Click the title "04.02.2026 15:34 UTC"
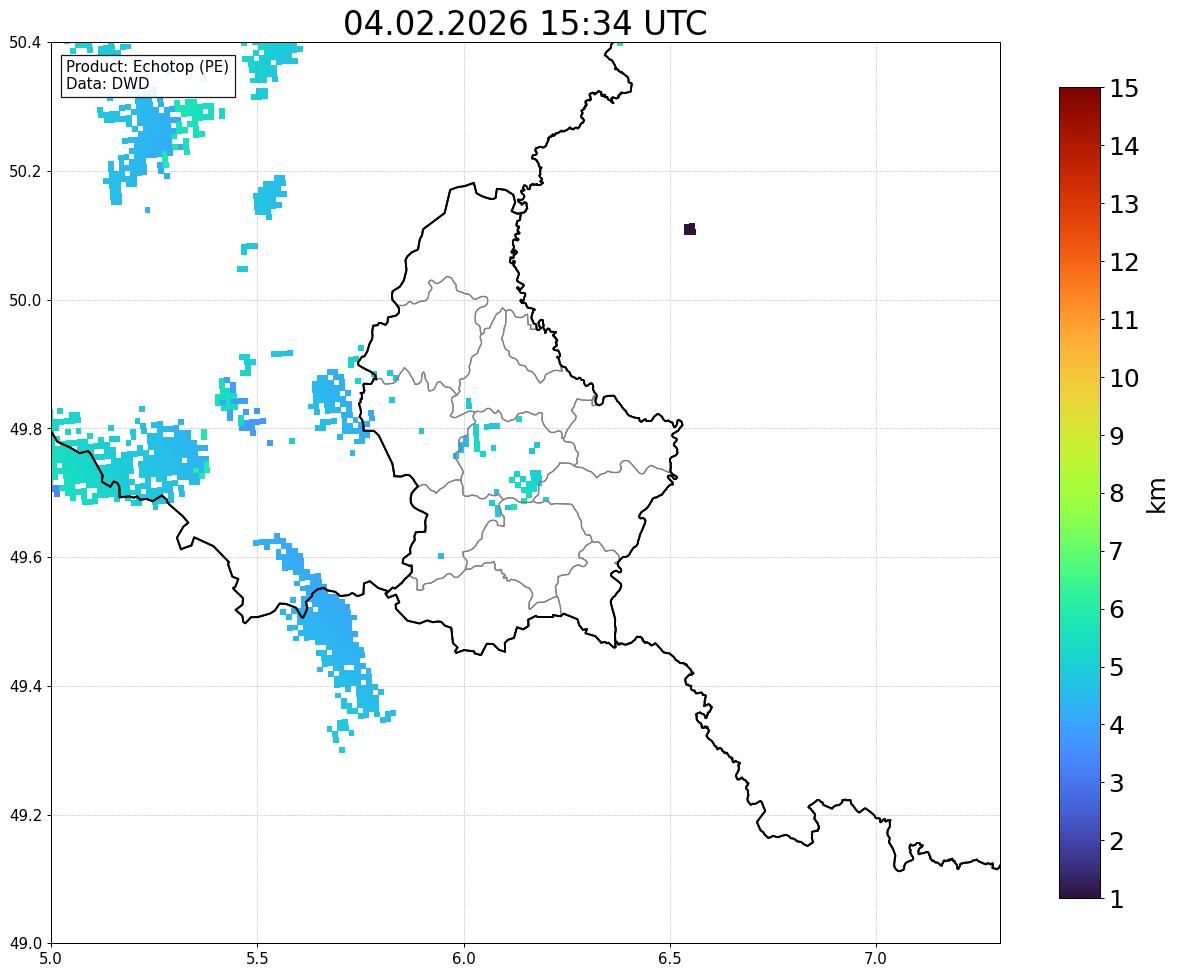This screenshot has height=976, width=1178. pos(525,23)
